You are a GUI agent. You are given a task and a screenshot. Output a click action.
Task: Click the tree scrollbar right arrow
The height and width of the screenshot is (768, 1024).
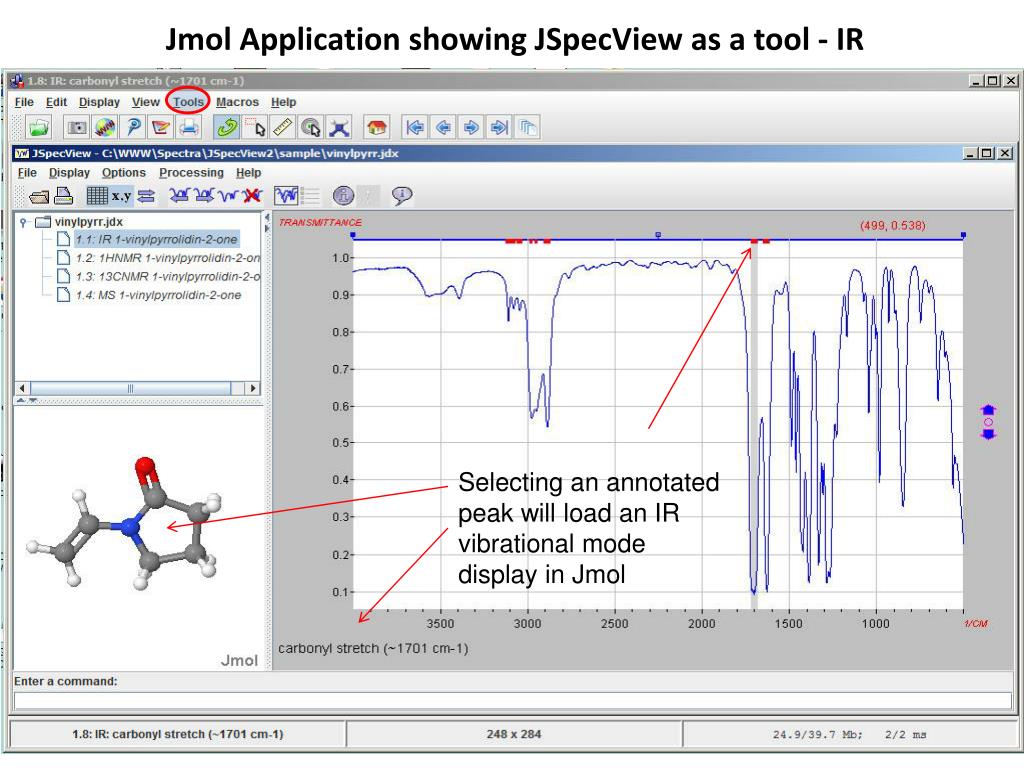(x=253, y=388)
